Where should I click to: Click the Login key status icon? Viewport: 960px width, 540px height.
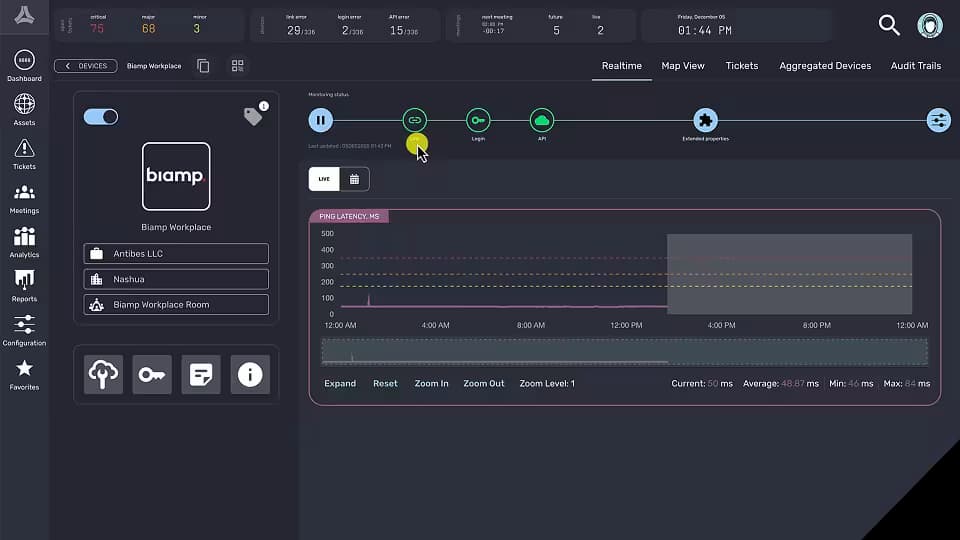click(478, 120)
